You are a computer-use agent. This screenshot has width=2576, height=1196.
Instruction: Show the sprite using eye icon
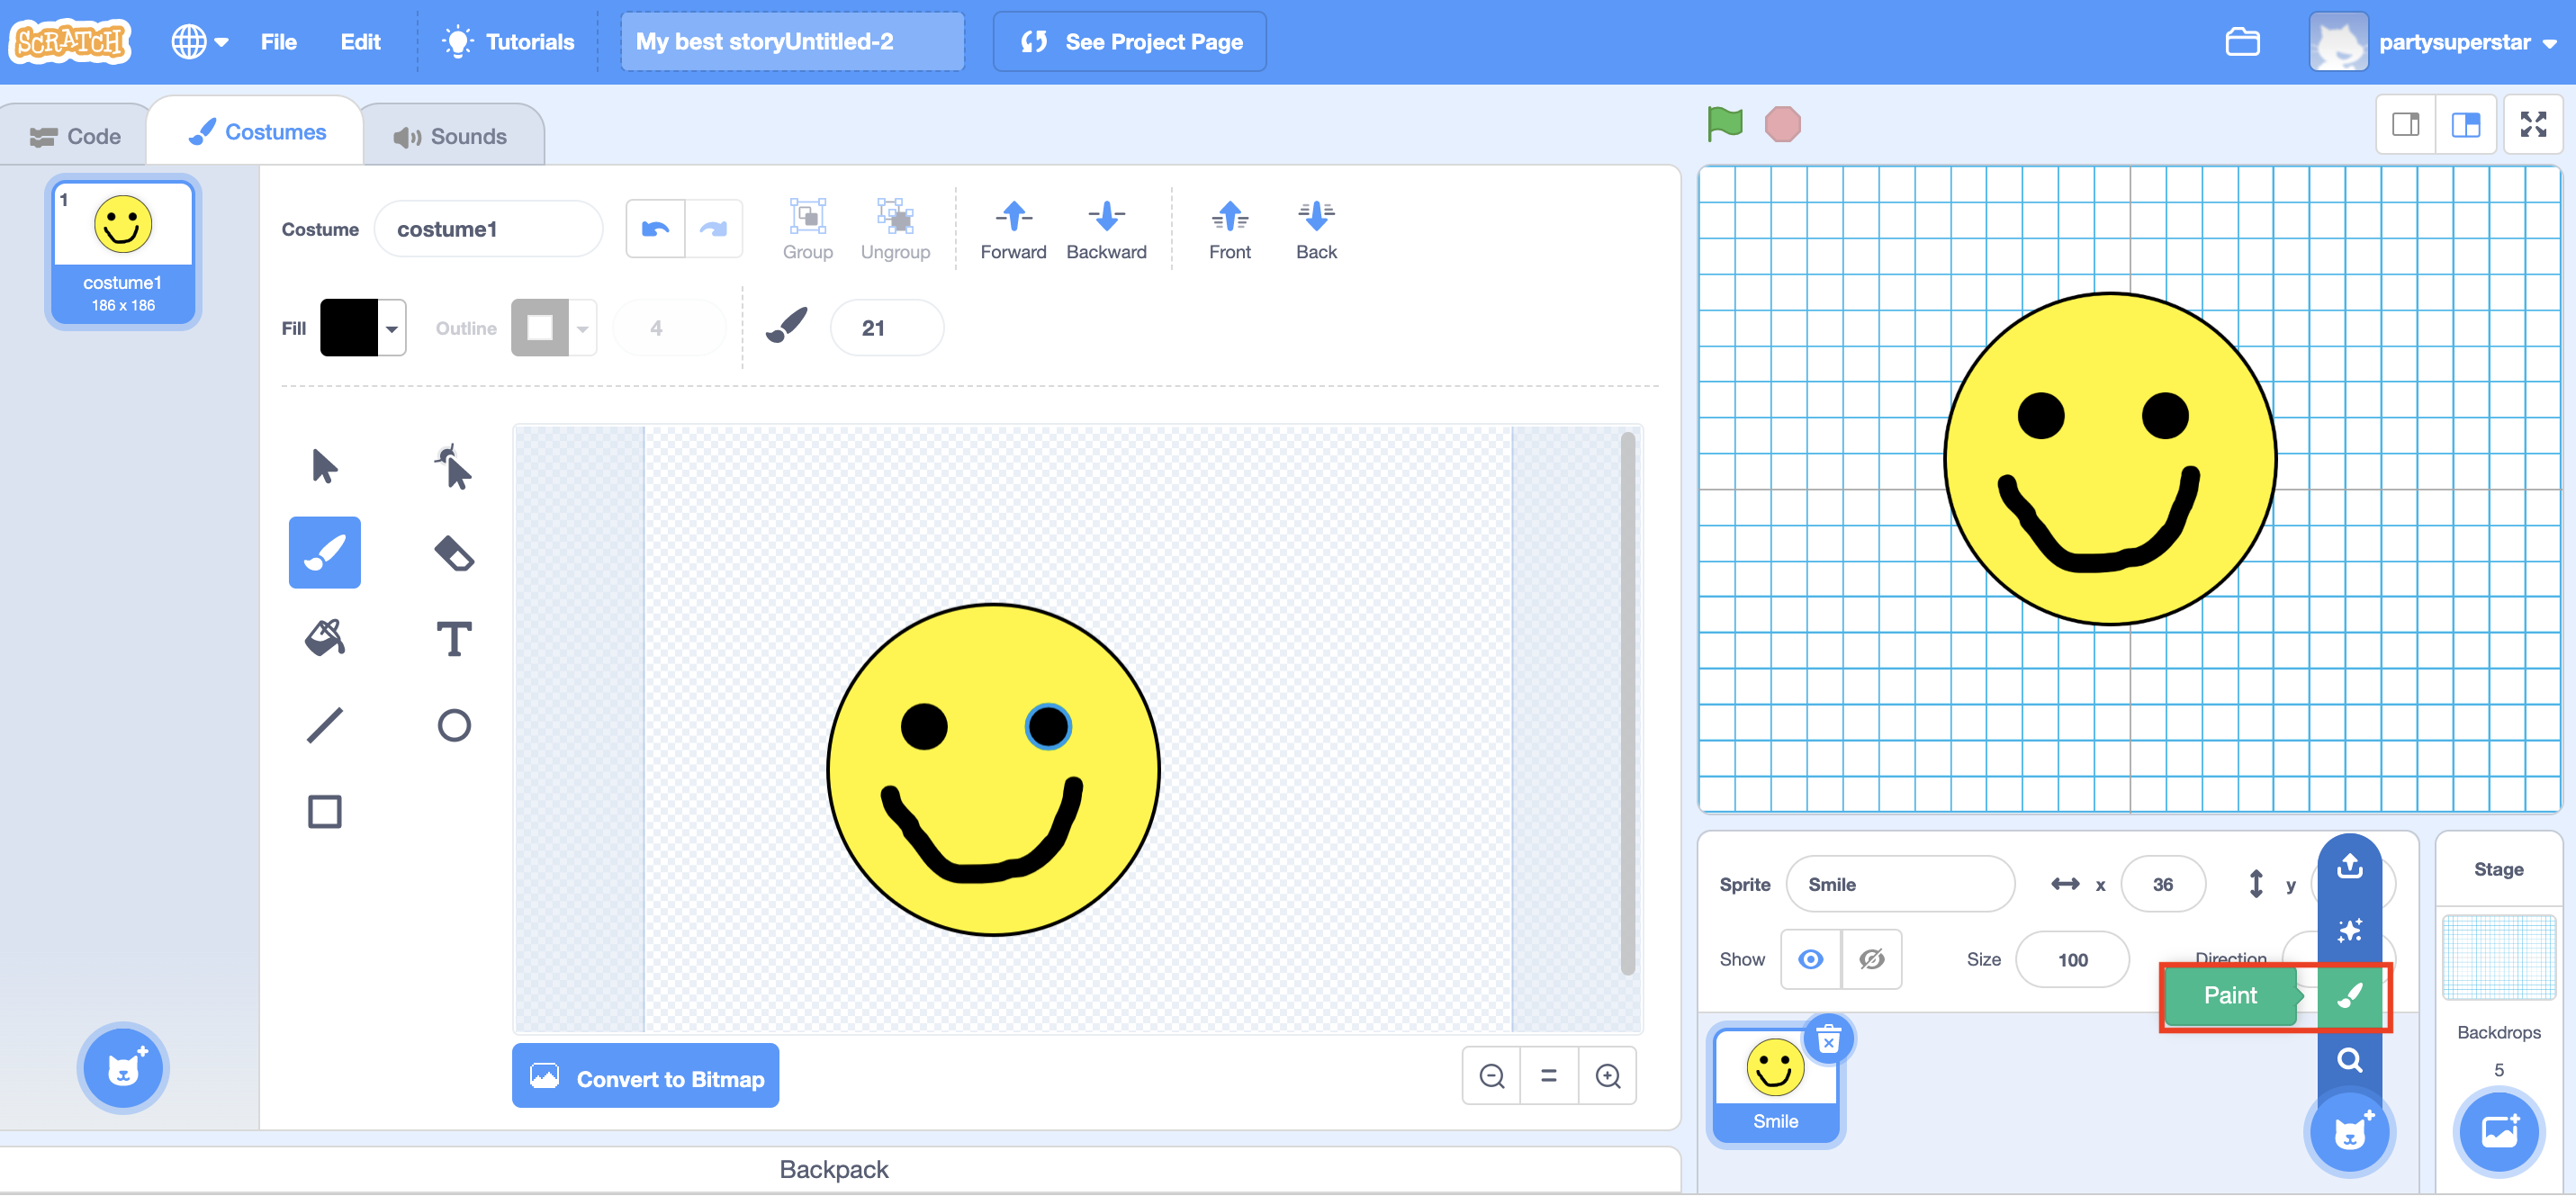click(x=1810, y=959)
